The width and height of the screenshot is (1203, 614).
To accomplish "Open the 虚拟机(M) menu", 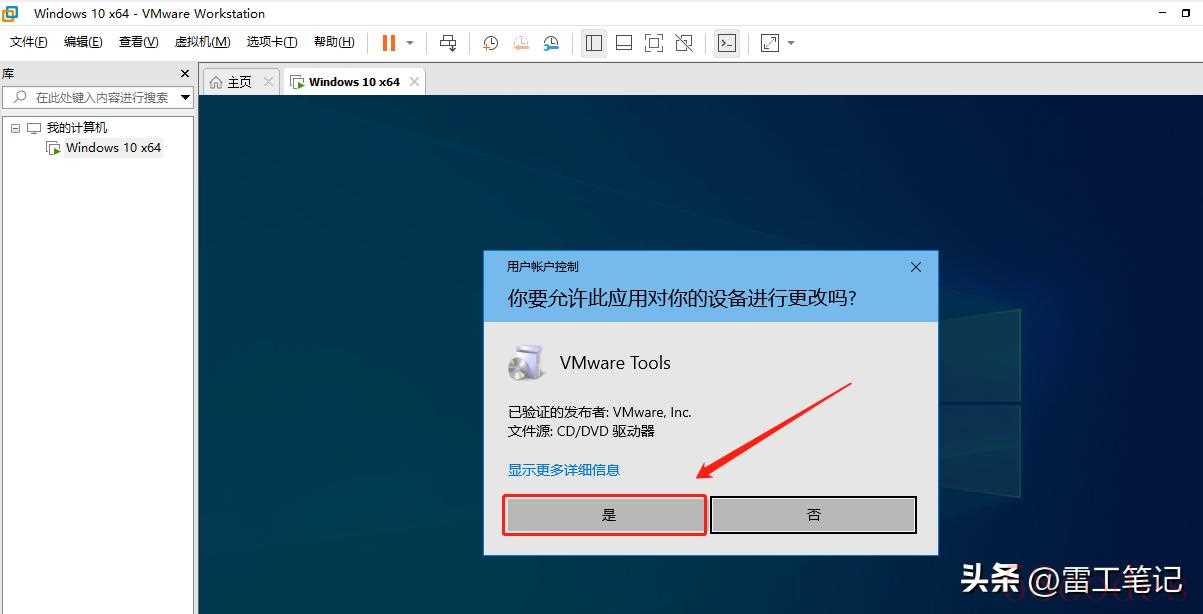I will 202,42.
